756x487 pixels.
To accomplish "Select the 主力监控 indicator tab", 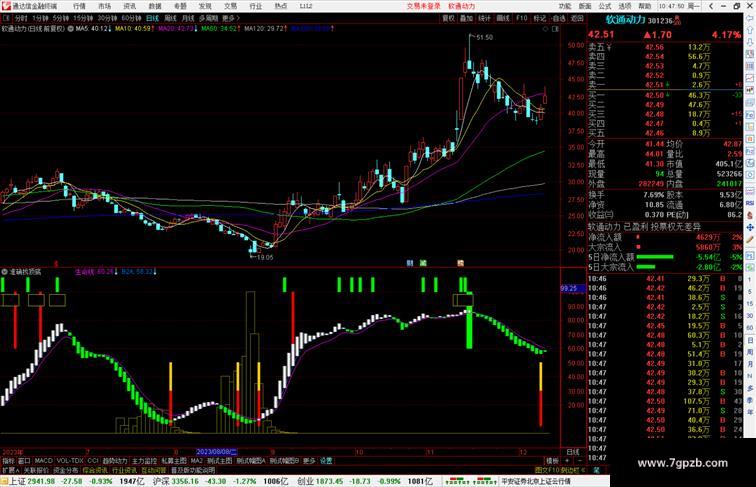I will (x=145, y=461).
